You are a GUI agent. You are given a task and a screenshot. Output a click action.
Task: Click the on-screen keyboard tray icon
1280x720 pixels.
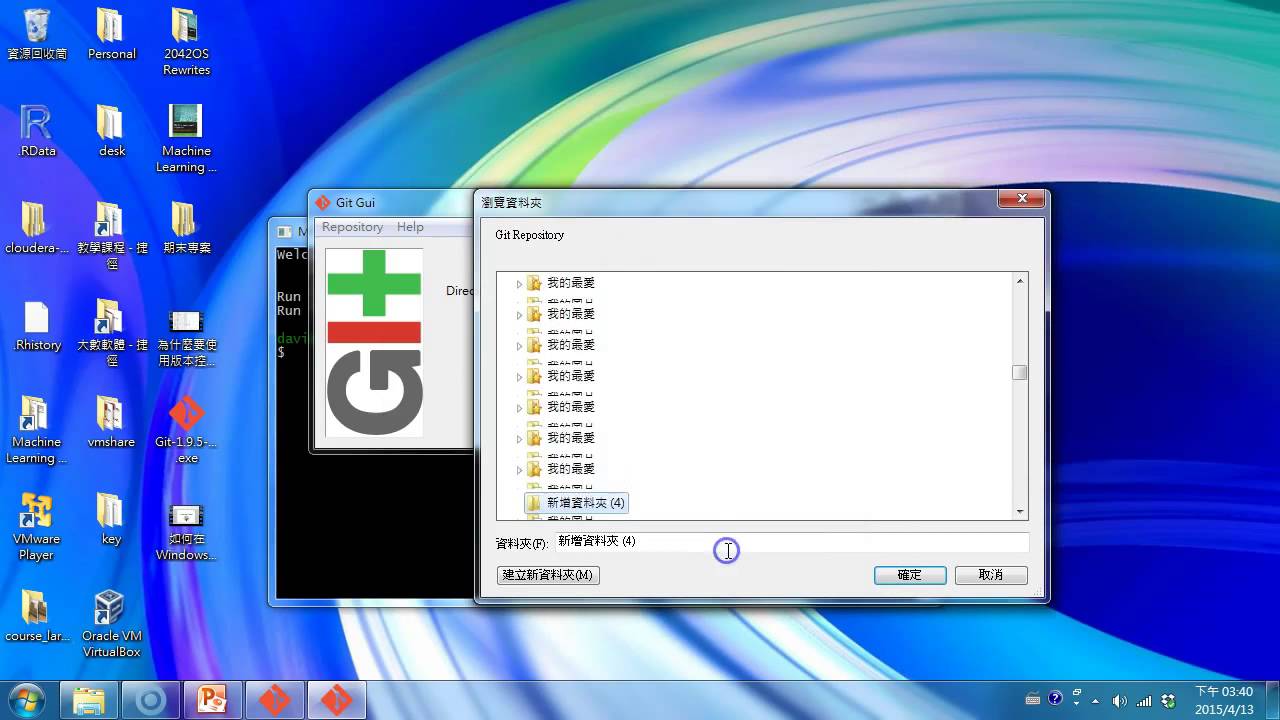coord(1033,699)
